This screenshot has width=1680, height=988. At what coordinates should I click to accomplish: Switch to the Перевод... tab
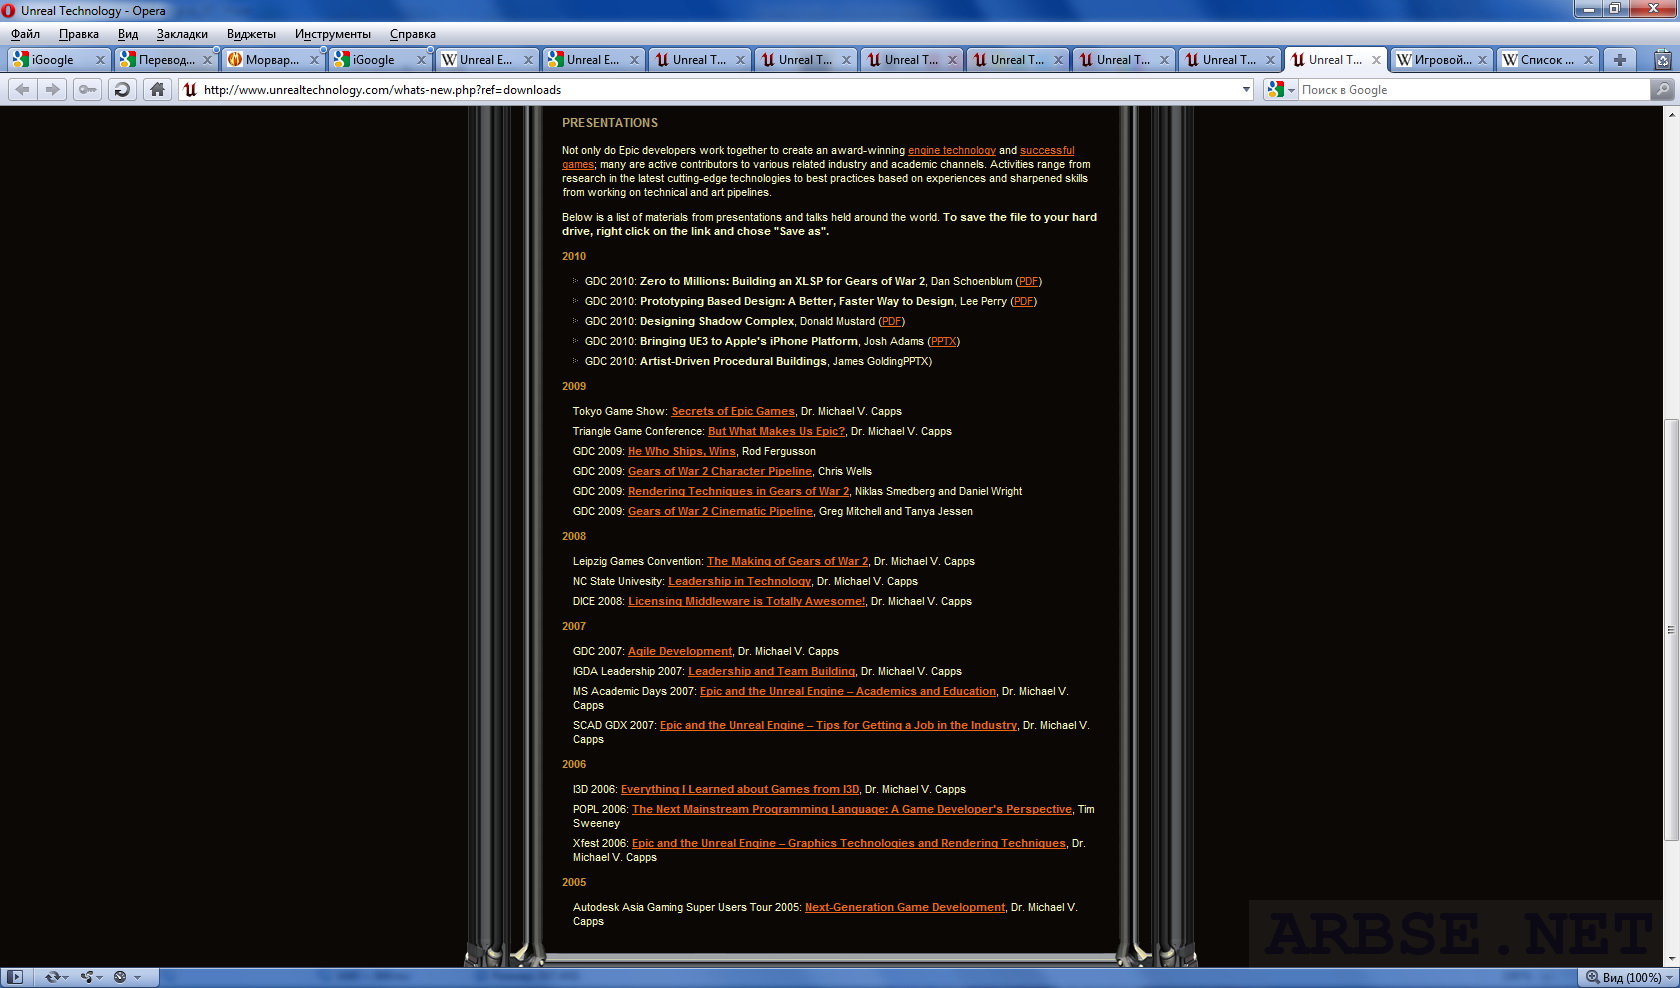165,60
